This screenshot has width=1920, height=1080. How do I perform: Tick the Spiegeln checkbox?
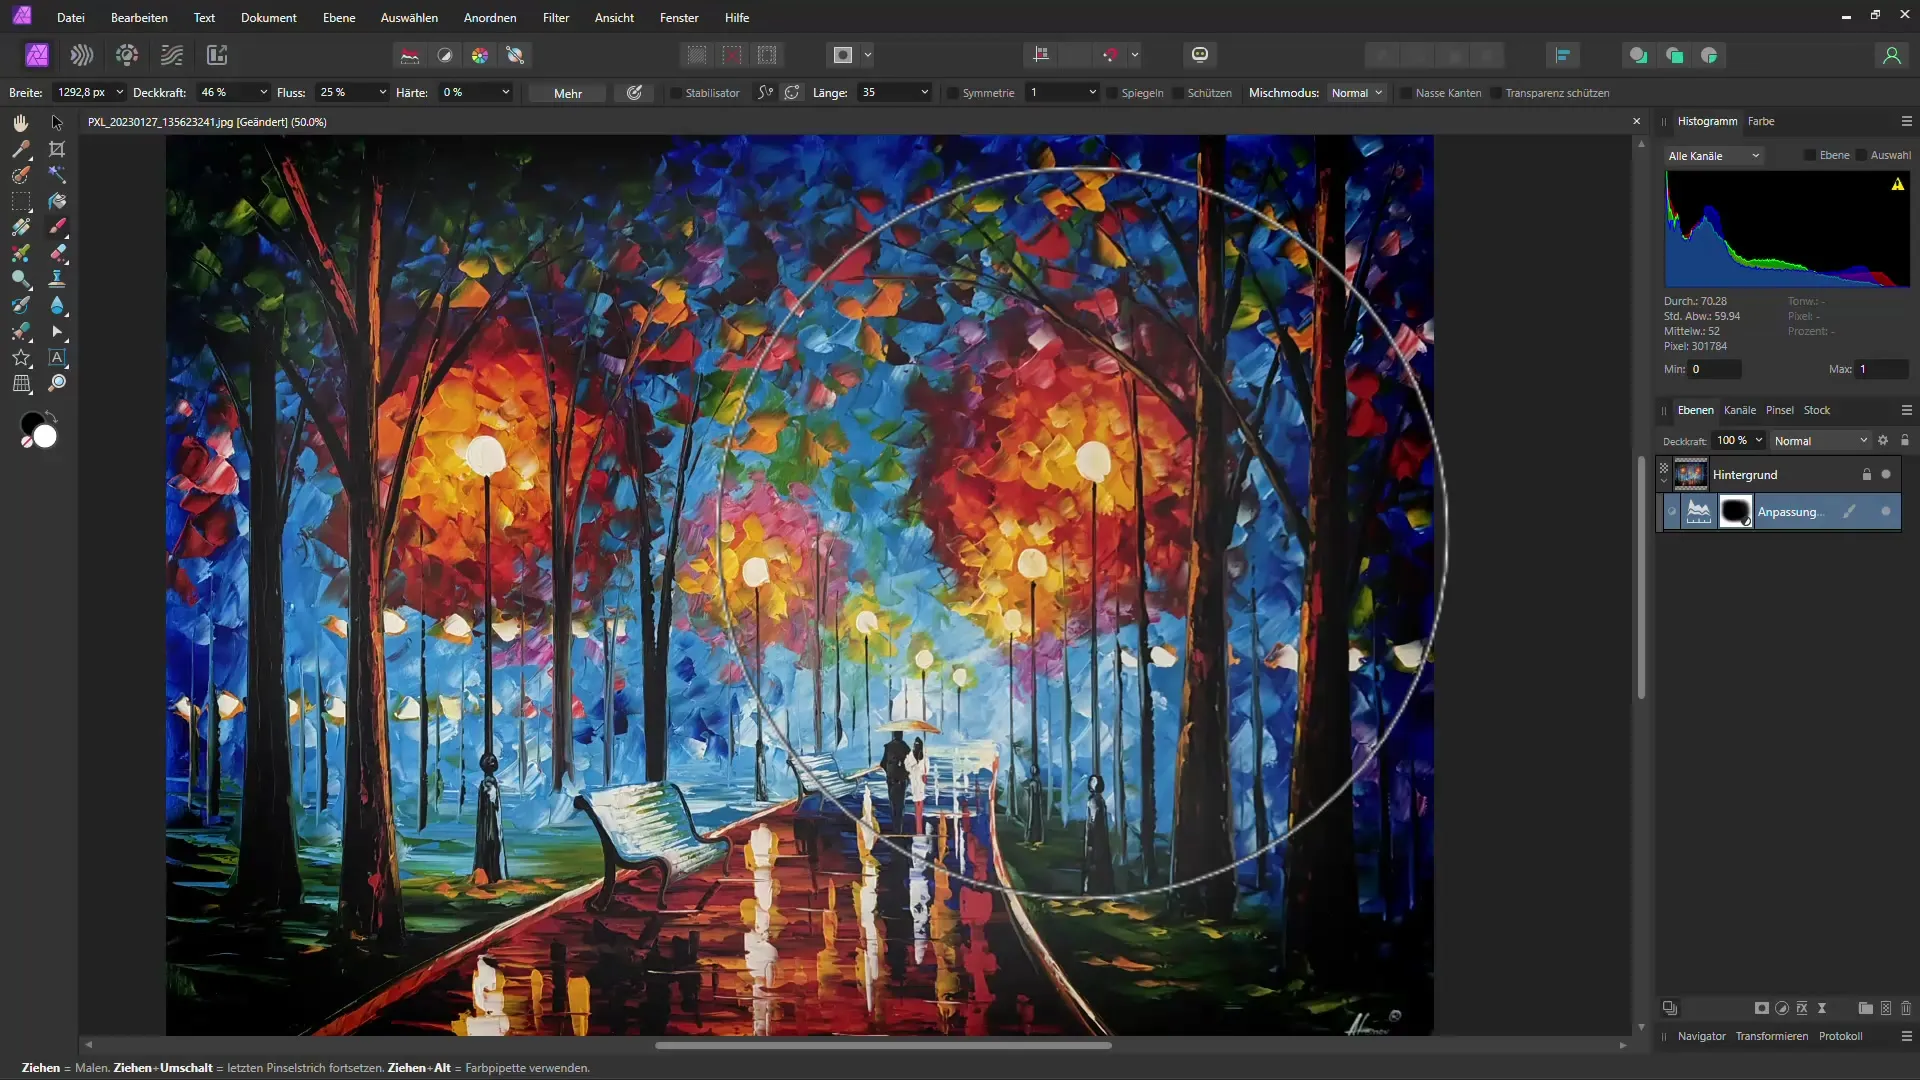1112,93
